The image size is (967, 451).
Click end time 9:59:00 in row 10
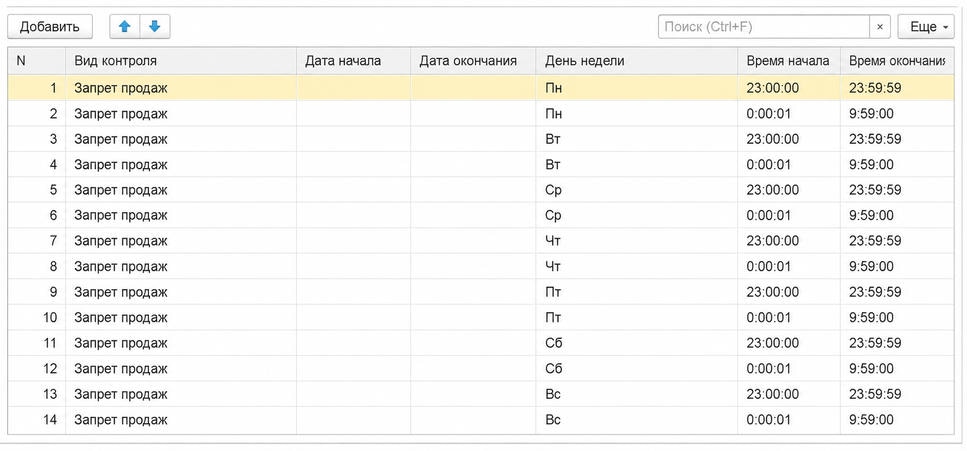897,317
